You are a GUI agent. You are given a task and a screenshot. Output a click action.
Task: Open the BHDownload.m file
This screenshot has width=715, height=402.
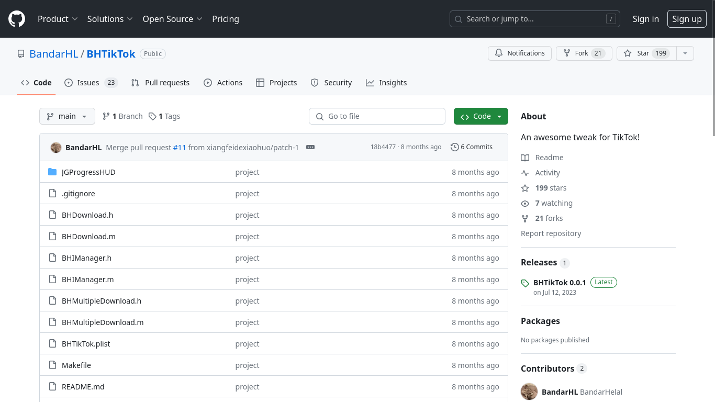pyautogui.click(x=88, y=236)
